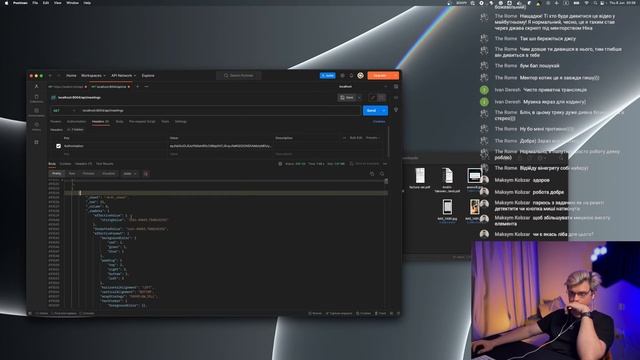Search the response body with magnifier icon

(382, 174)
